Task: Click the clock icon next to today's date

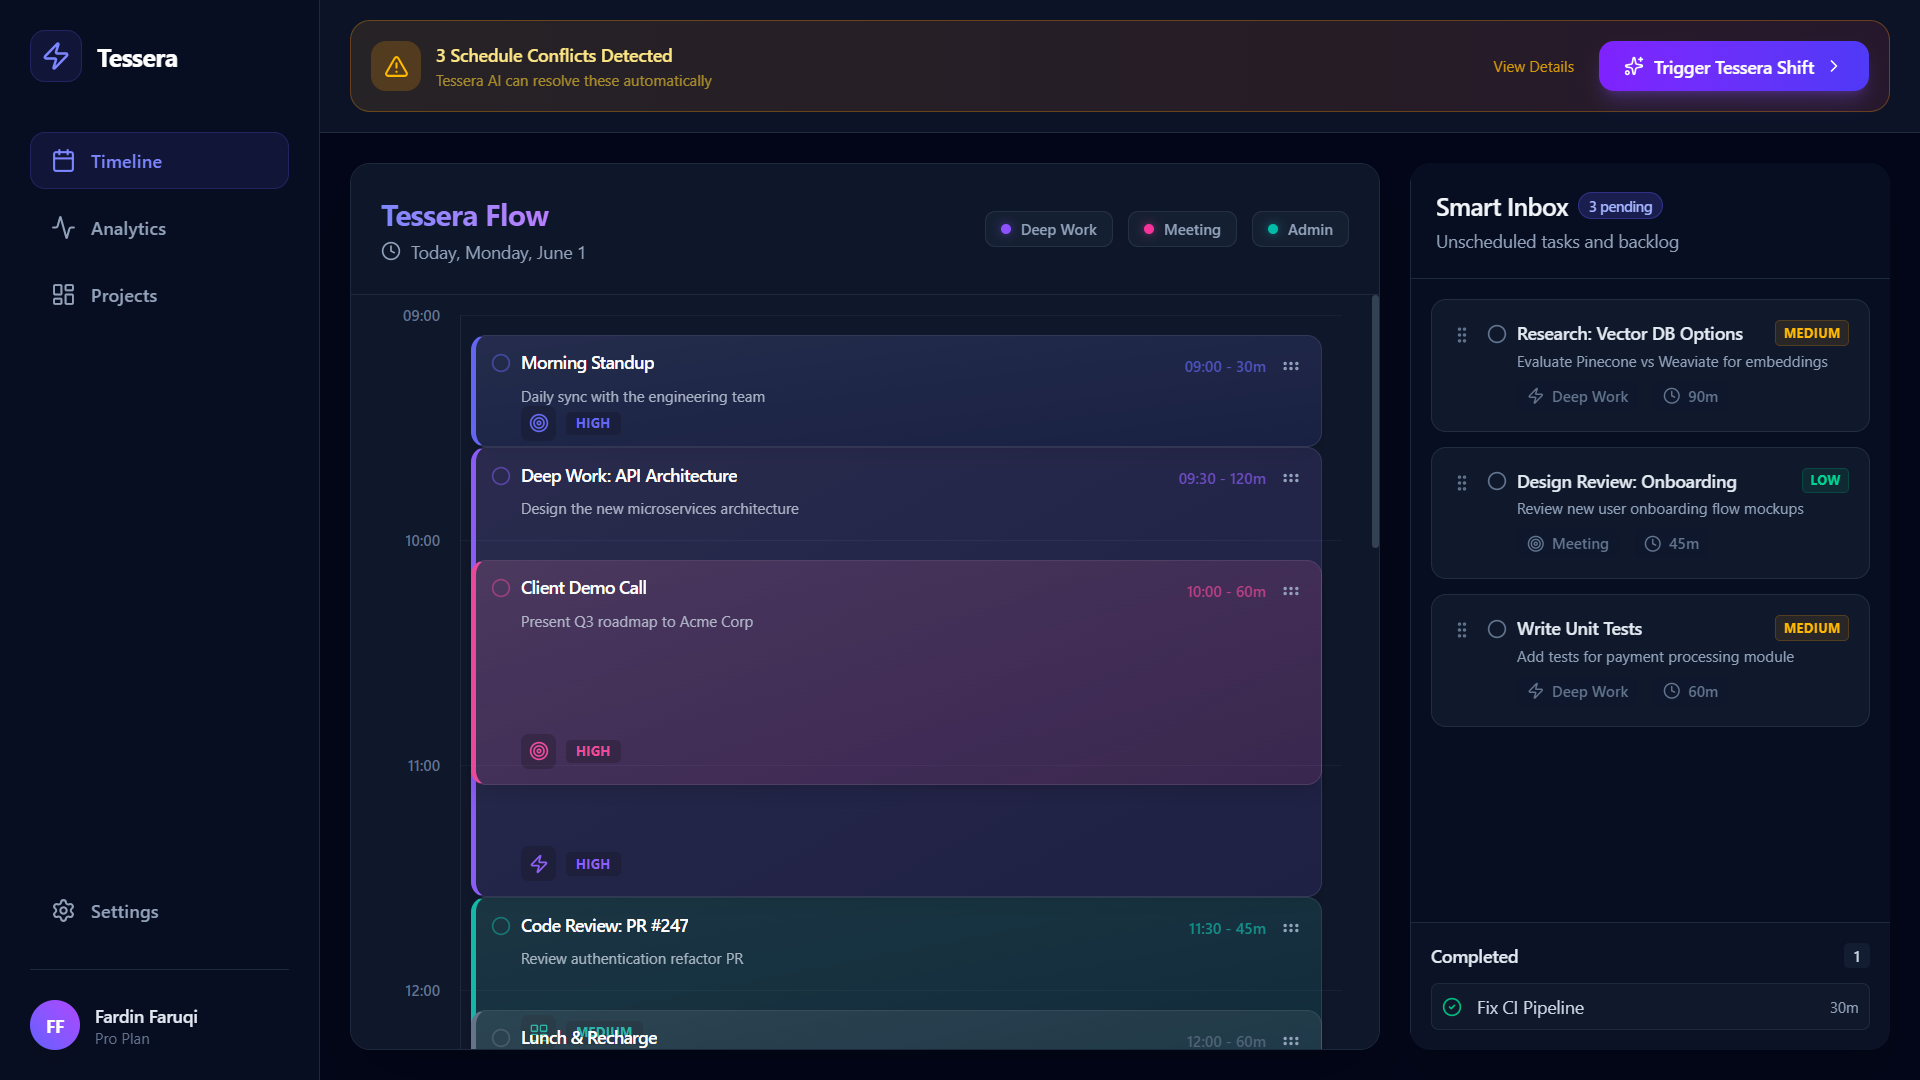Action: pos(391,251)
